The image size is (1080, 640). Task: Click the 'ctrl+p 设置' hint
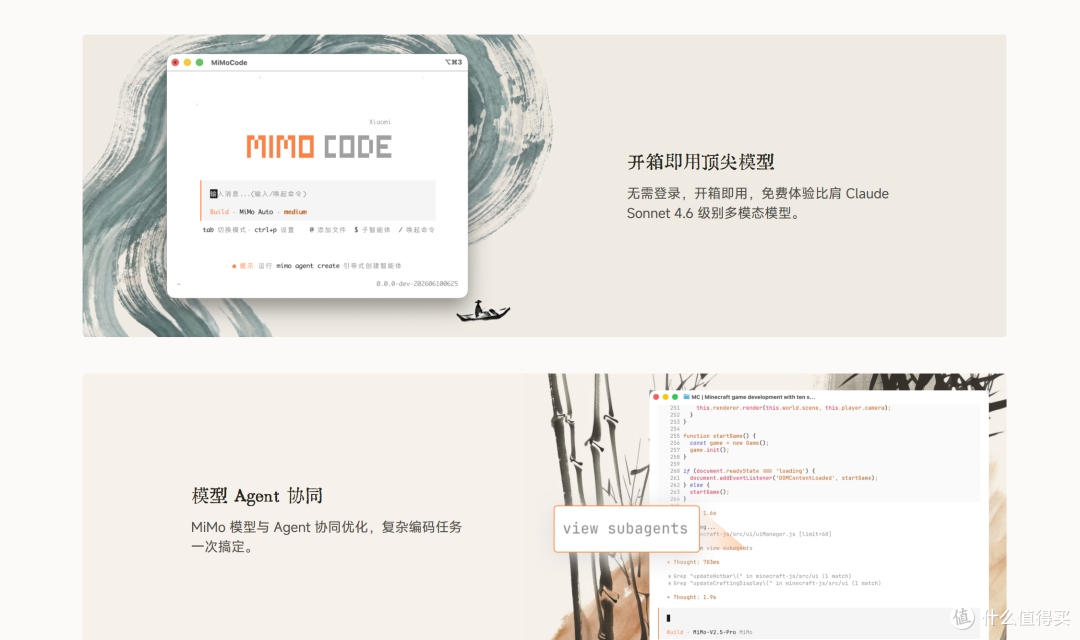[x=274, y=230]
